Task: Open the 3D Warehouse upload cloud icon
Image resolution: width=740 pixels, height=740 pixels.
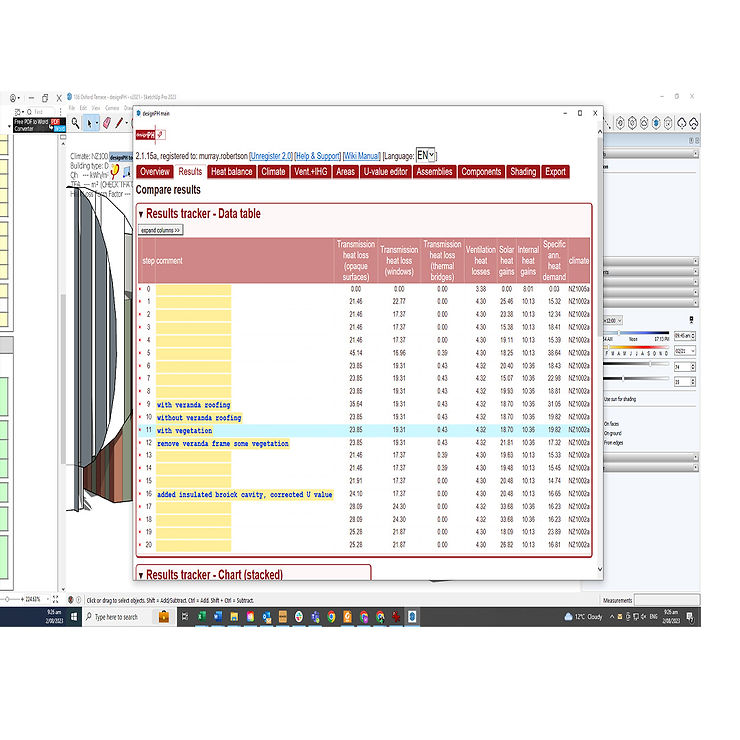Action: click(694, 124)
